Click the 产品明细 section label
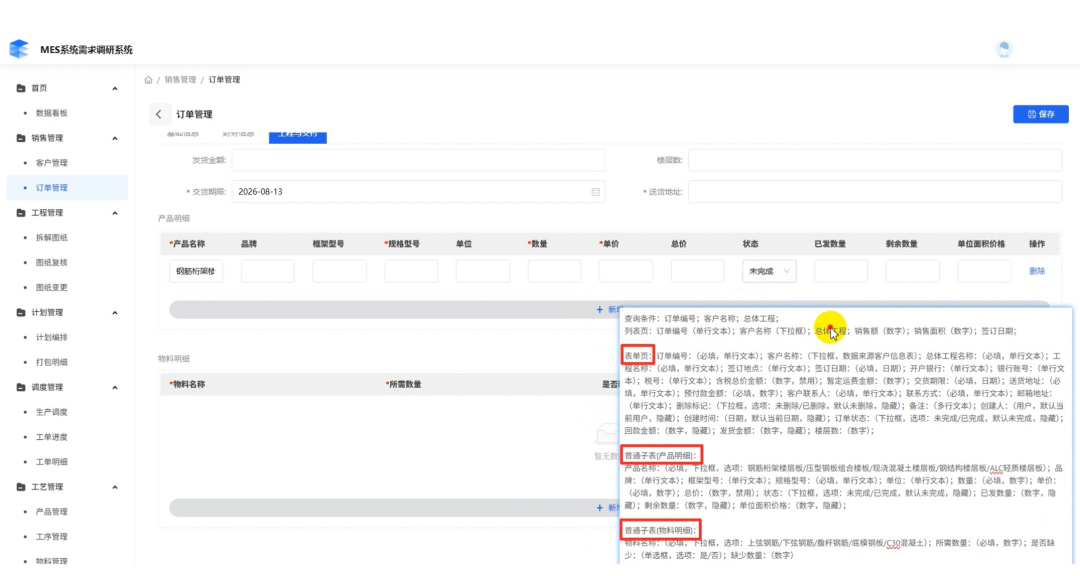This screenshot has height=576, width=1080. (x=174, y=218)
